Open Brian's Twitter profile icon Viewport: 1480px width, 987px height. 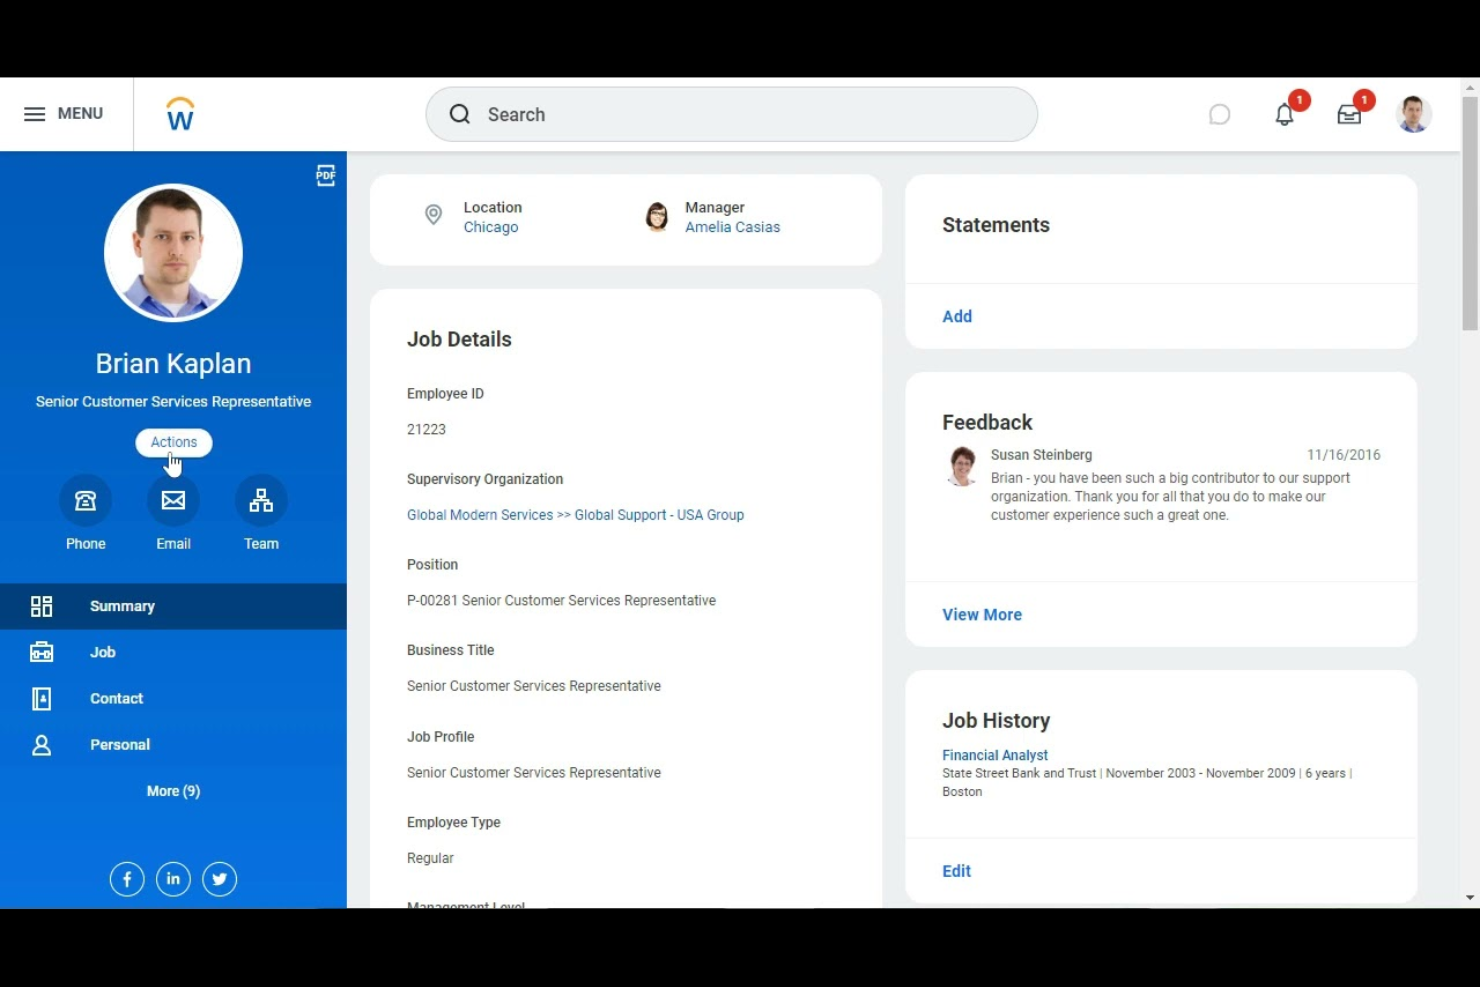coord(219,879)
